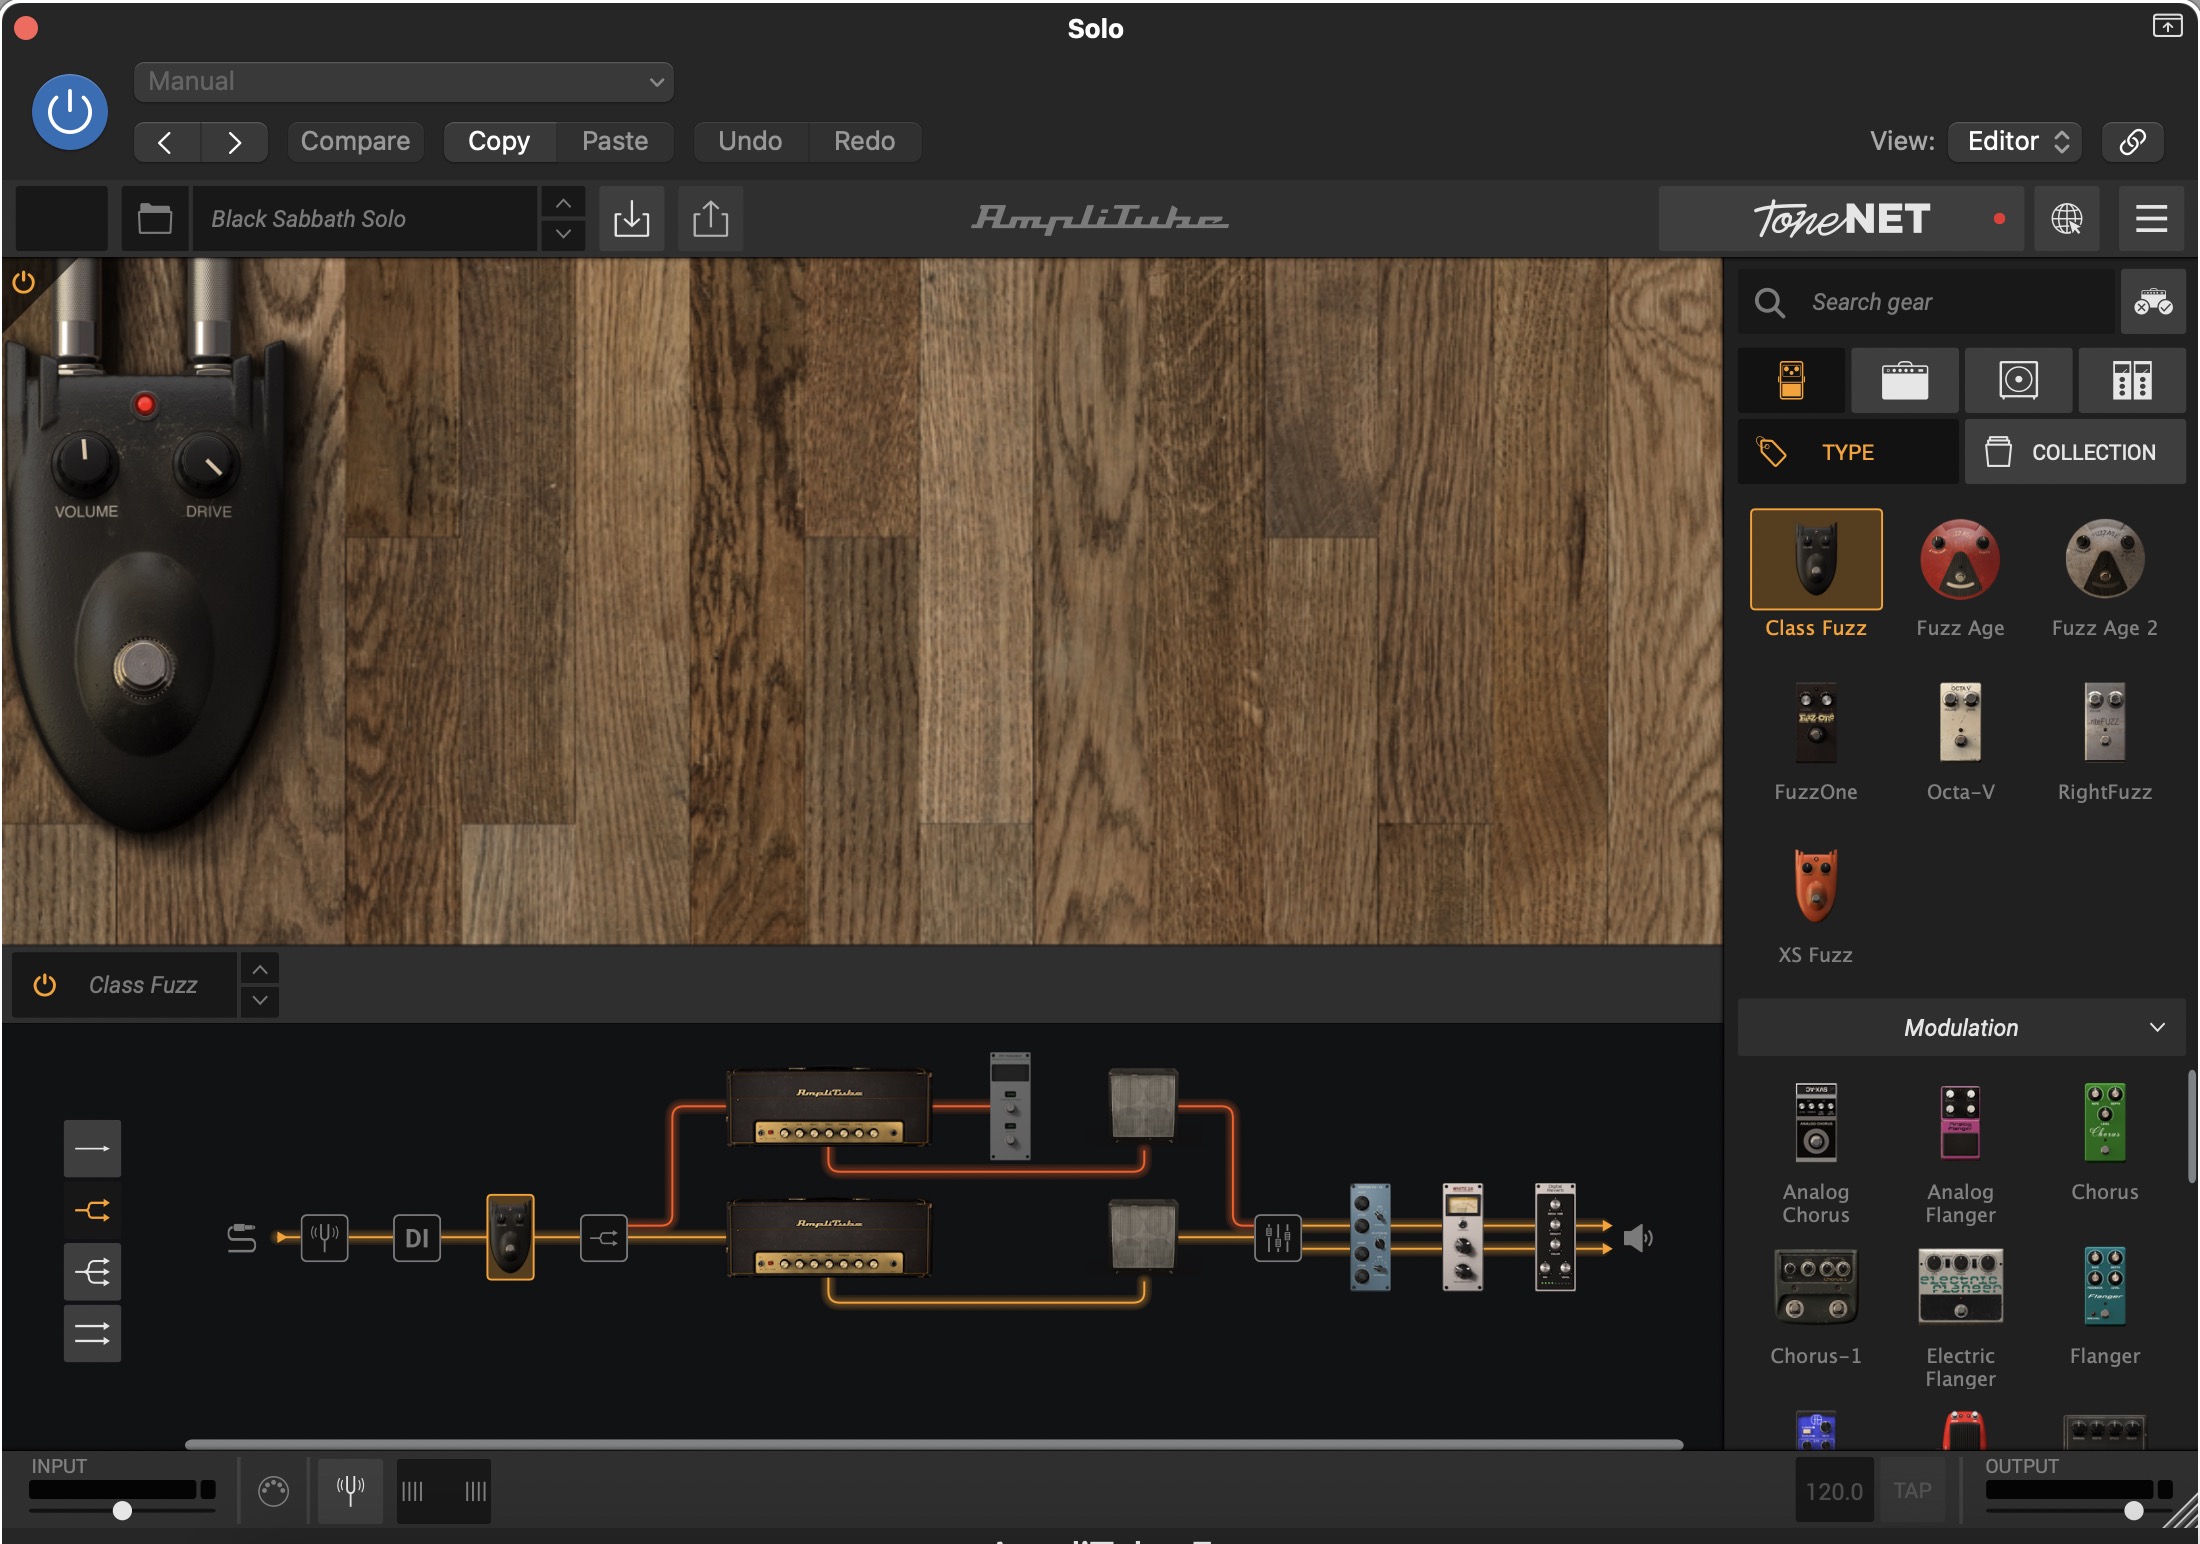Click the Black Sabbath Solo preset name
The height and width of the screenshot is (1544, 2200).
(364, 218)
